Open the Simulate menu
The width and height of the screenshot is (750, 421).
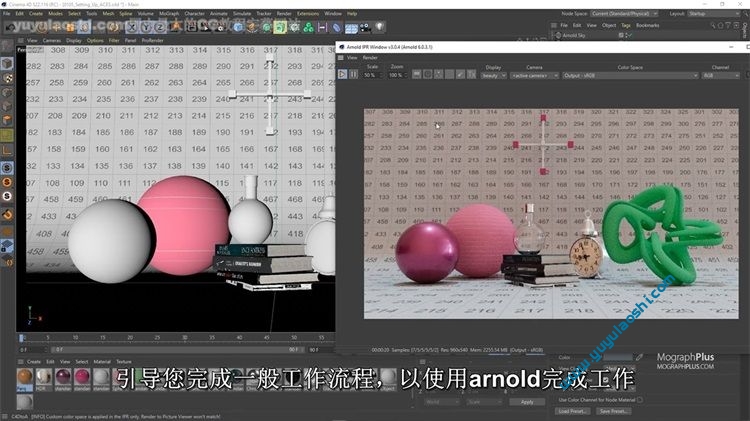click(242, 13)
